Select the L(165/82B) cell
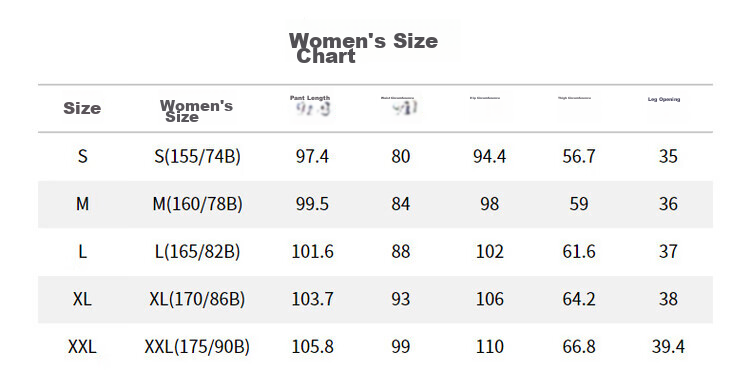The image size is (750, 370). [x=197, y=252]
